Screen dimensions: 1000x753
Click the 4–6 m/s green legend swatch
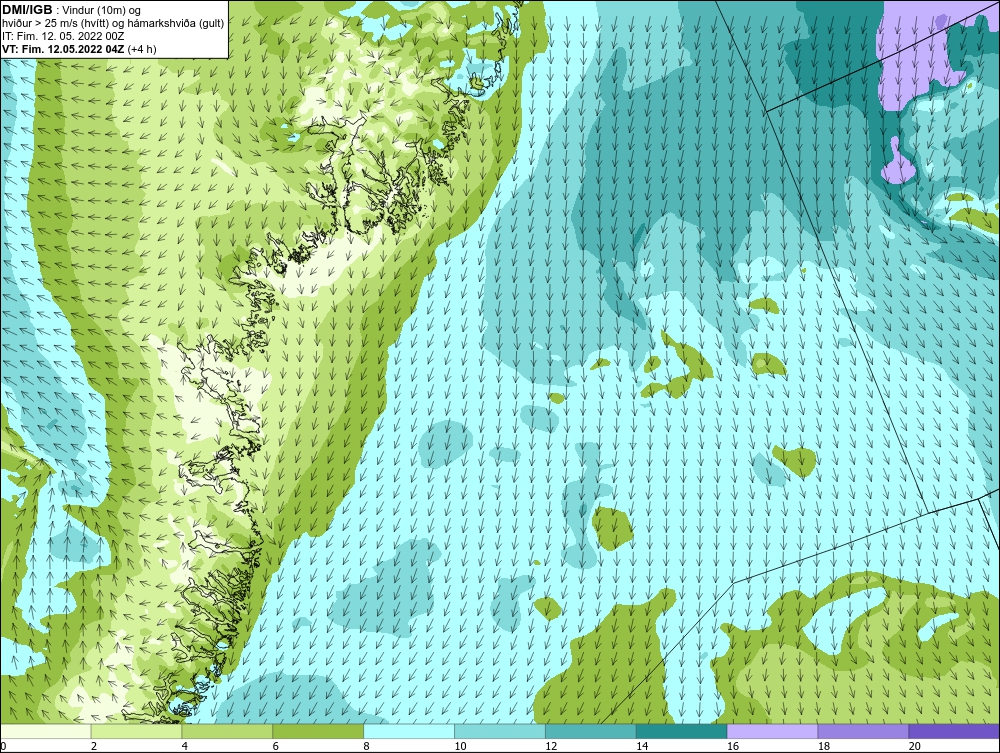point(227,731)
